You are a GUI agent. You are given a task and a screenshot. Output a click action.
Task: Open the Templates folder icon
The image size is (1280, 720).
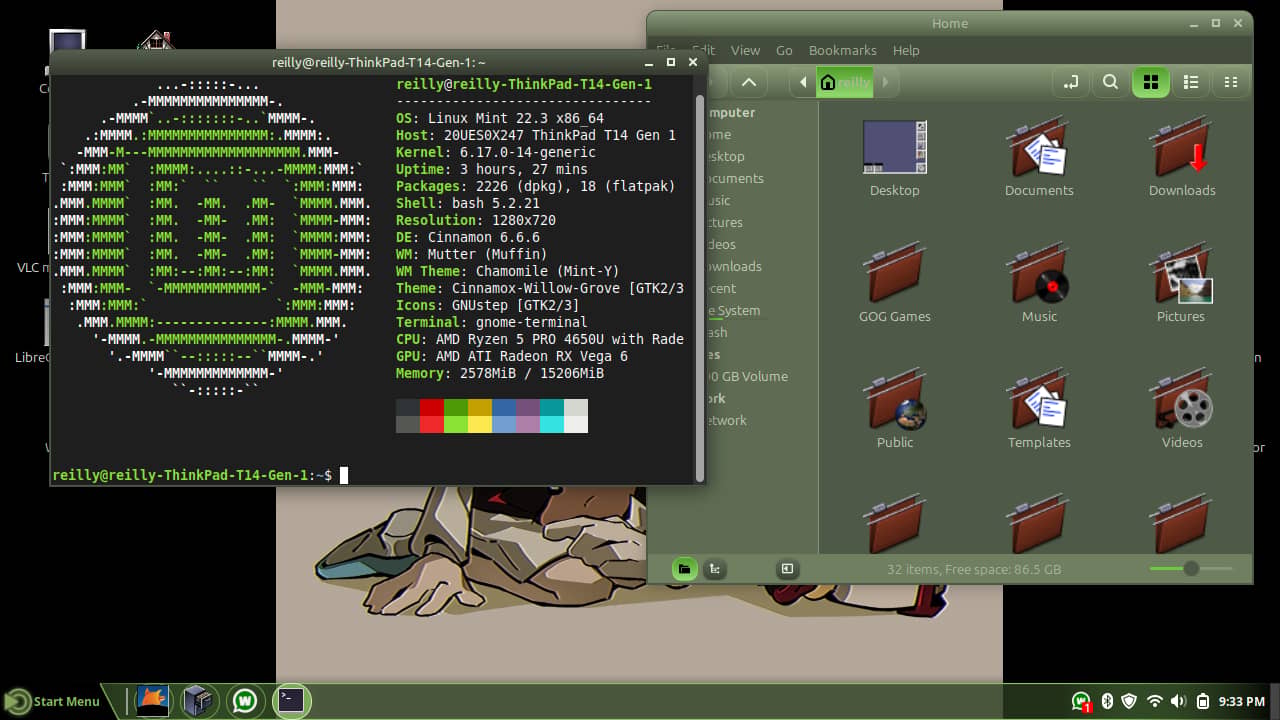pyautogui.click(x=1038, y=399)
